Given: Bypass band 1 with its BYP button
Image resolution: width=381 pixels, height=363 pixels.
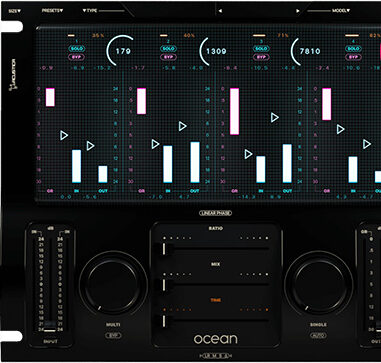Looking at the screenshot, I should [x=77, y=57].
